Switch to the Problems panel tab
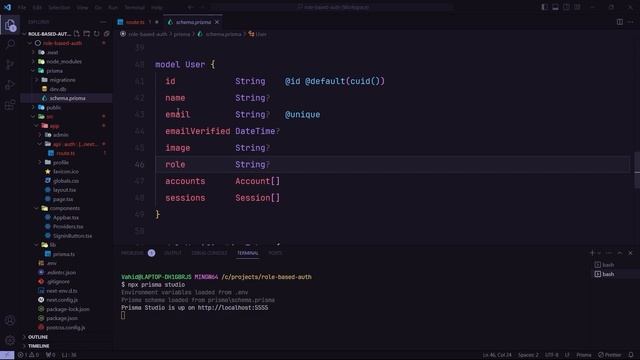 coord(132,253)
